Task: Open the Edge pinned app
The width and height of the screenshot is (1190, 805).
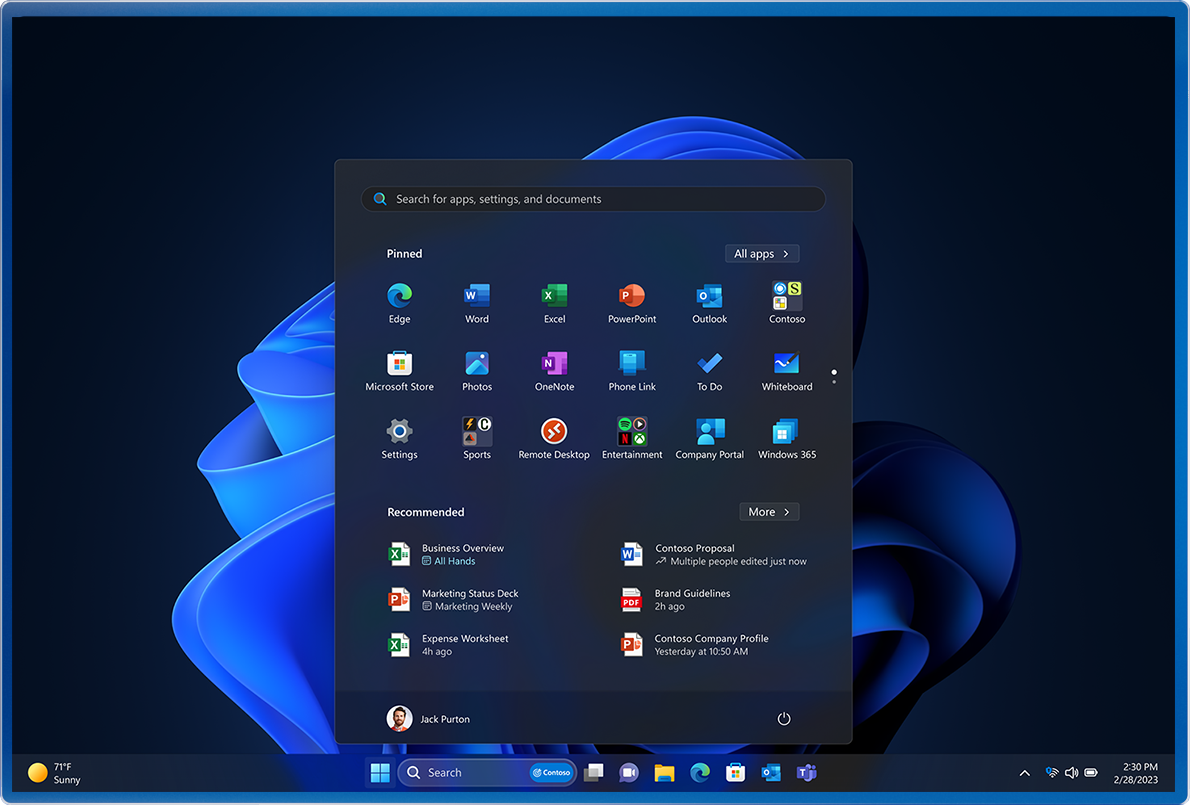Action: (399, 296)
